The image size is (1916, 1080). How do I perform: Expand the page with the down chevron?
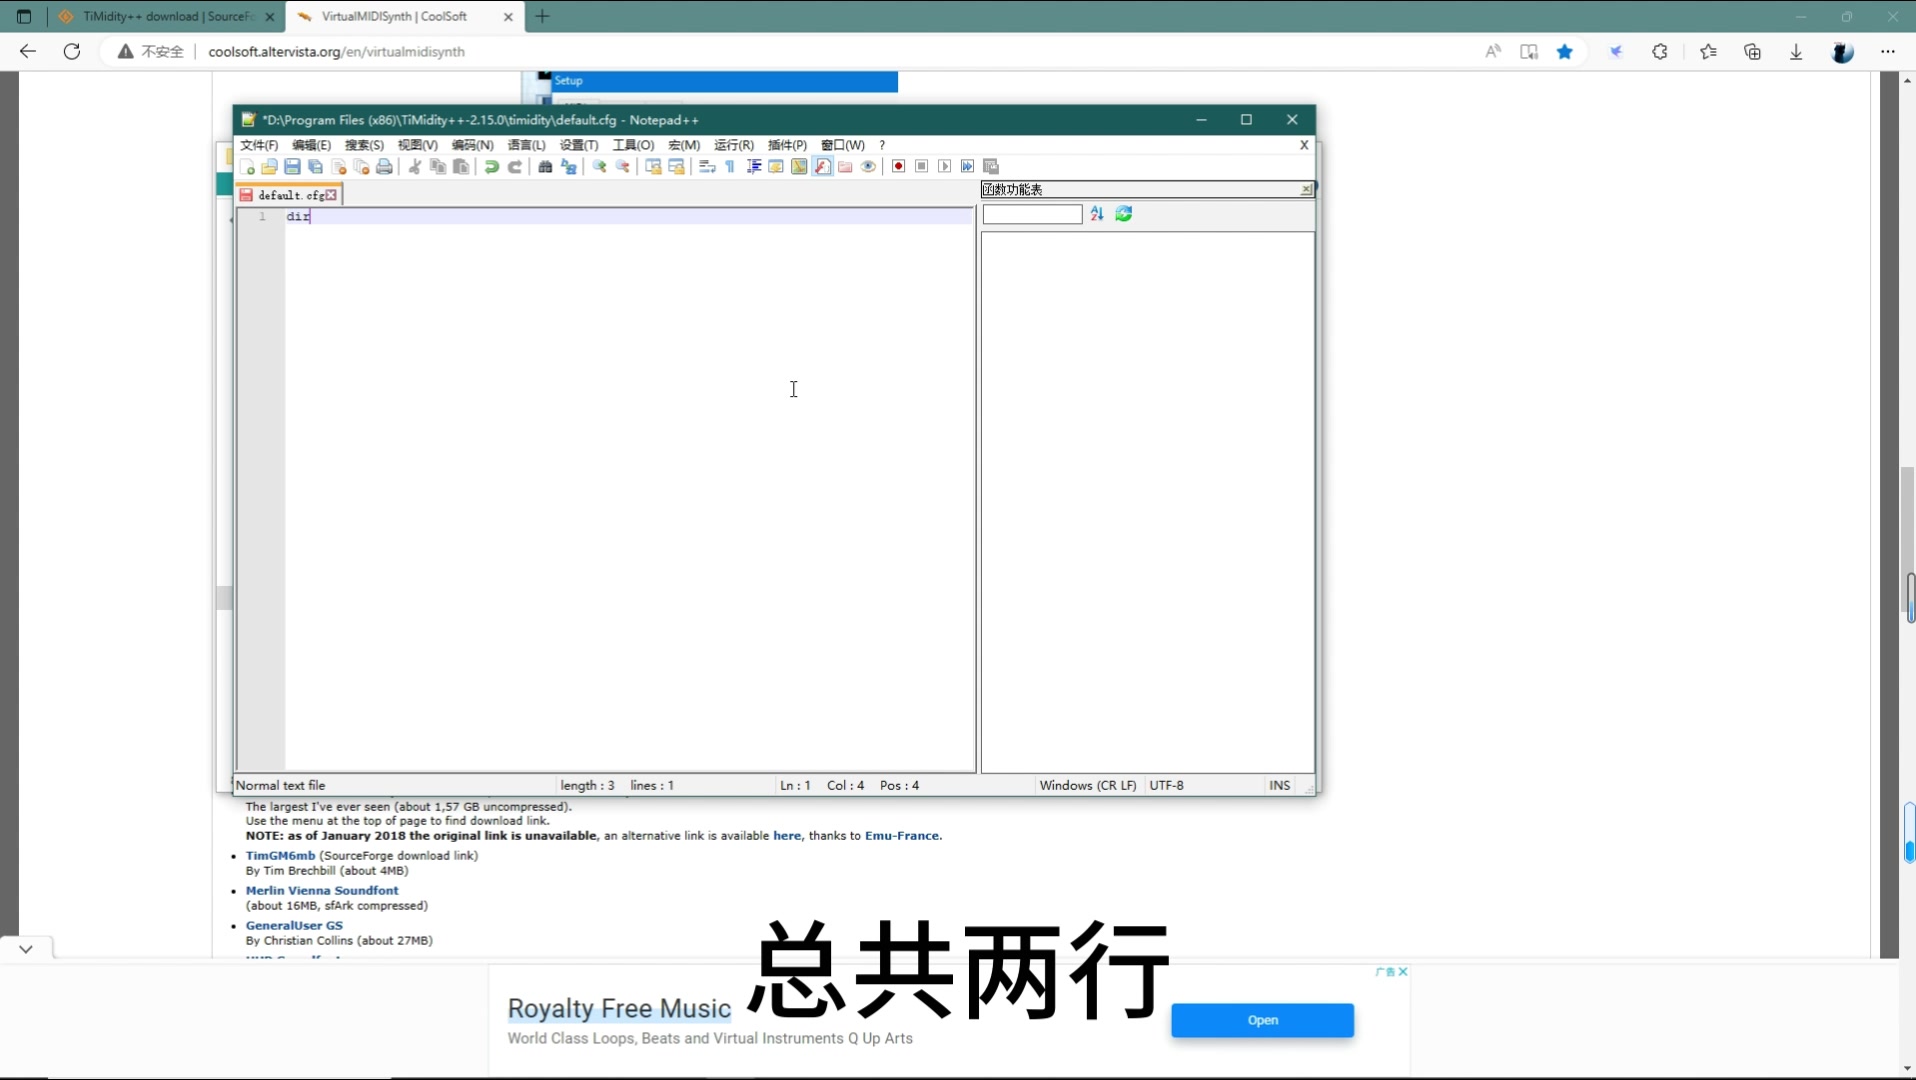point(25,948)
